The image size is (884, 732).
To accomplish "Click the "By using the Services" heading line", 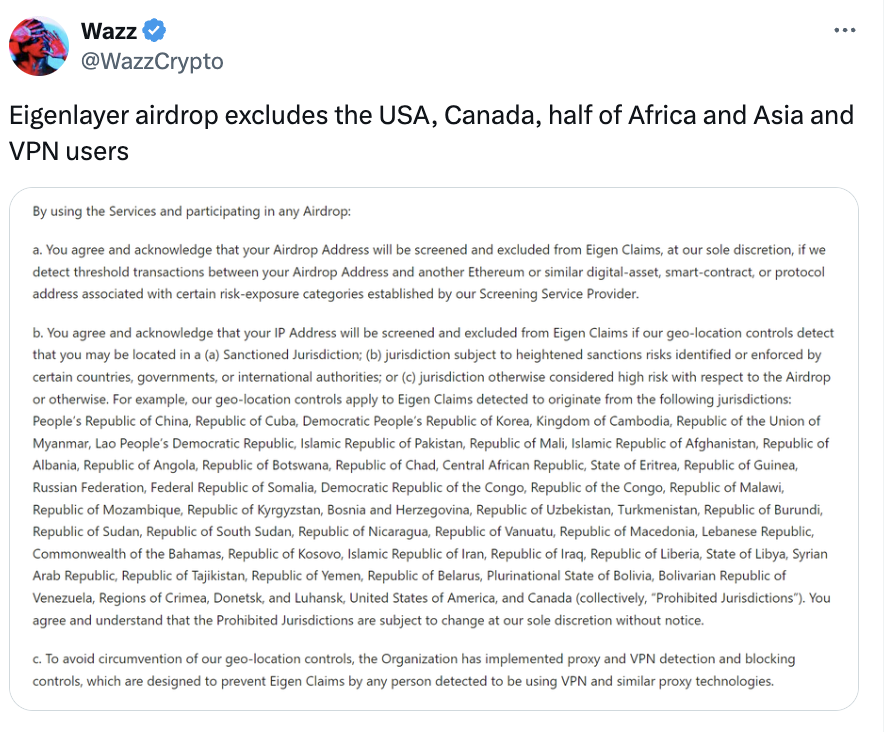I will point(192,211).
